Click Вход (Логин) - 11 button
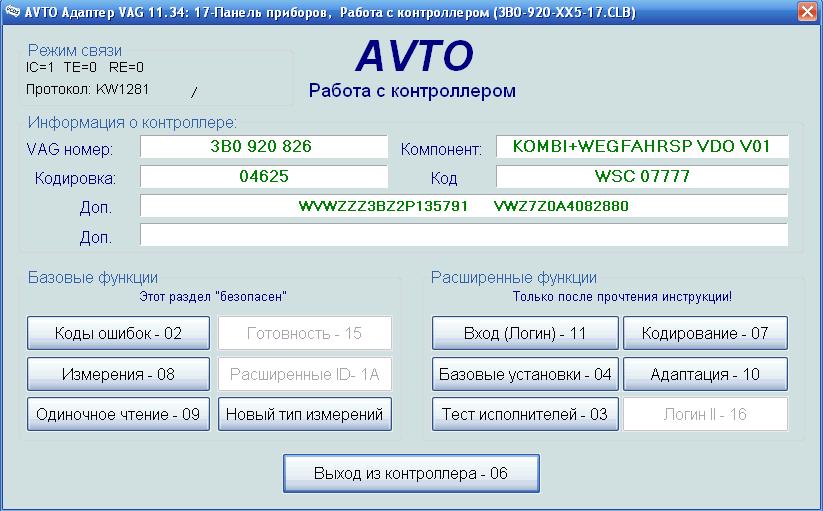The height and width of the screenshot is (511, 823). [525, 333]
